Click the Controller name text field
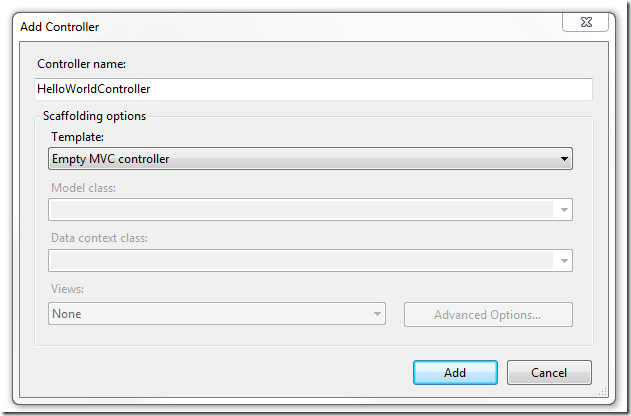The height and width of the screenshot is (416, 631). coord(312,89)
